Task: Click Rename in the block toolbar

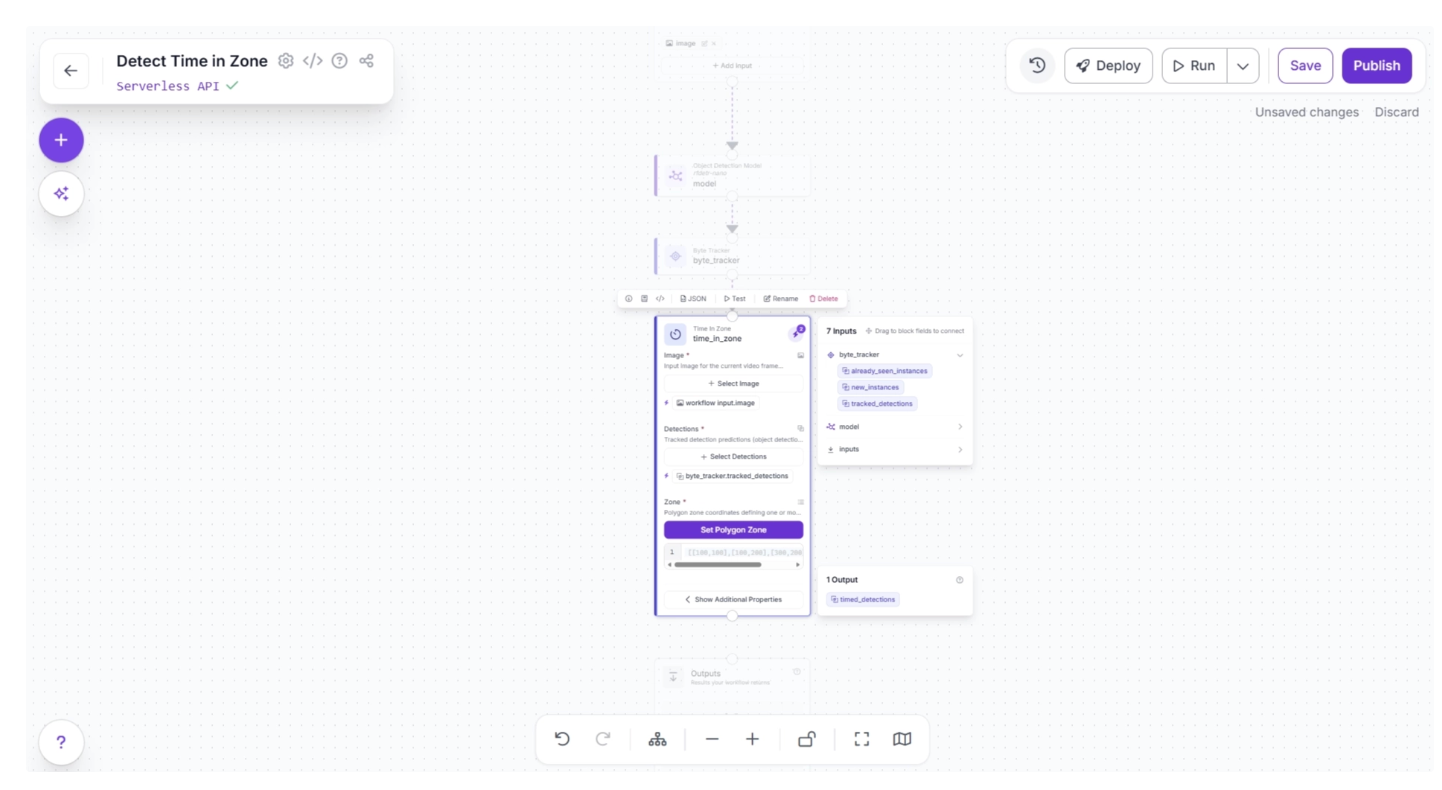Action: [x=781, y=299]
